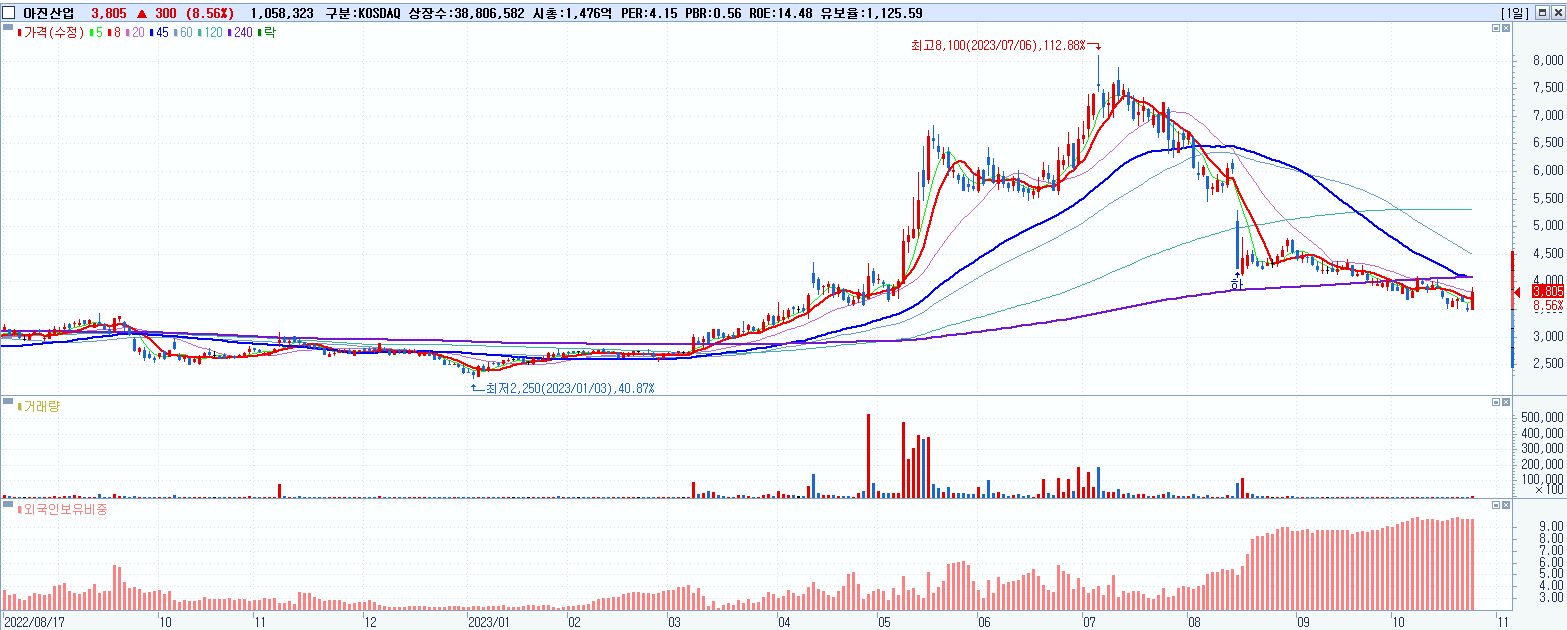Click the 2023/01 label on time axis
The width and height of the screenshot is (1567, 630).
(x=489, y=621)
